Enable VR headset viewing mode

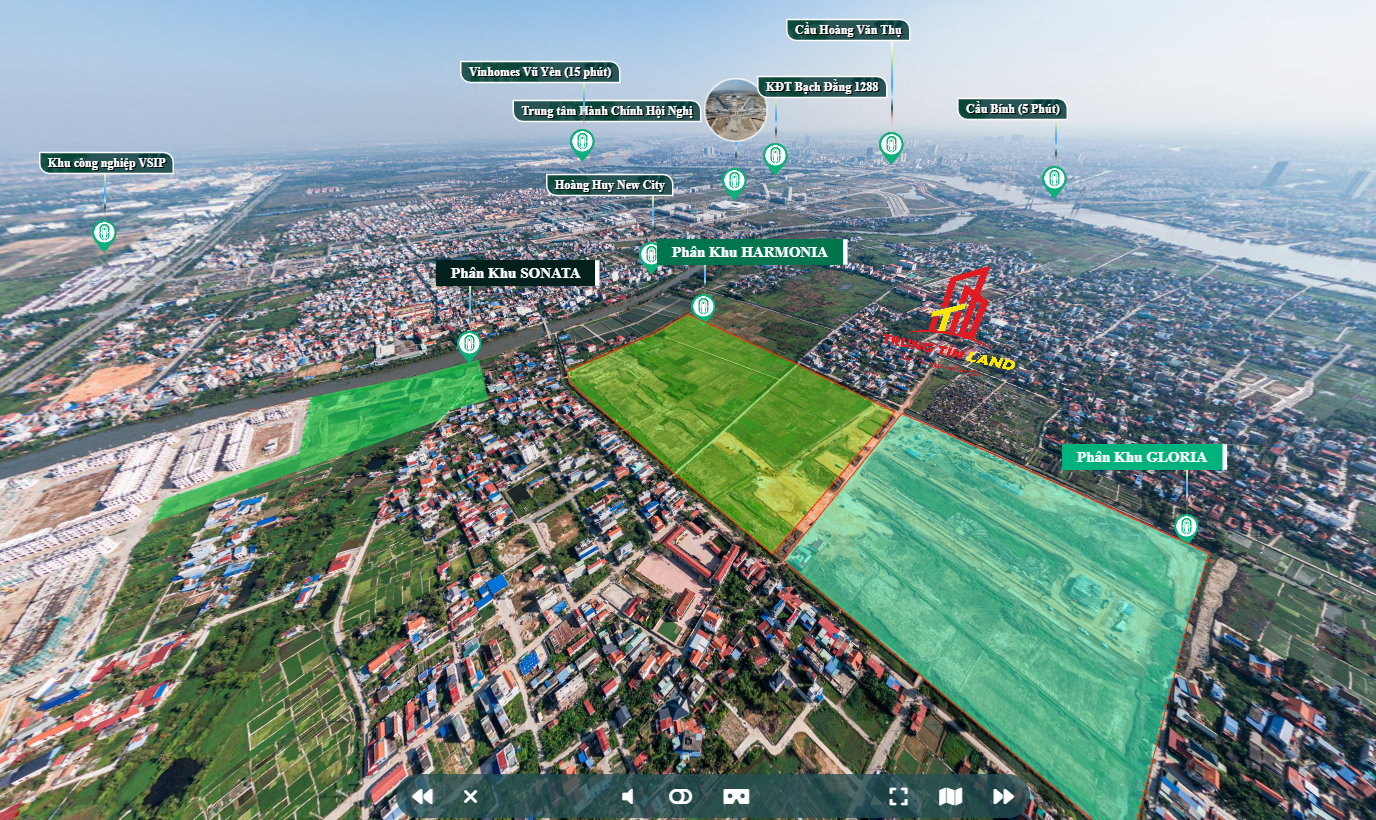coord(736,796)
